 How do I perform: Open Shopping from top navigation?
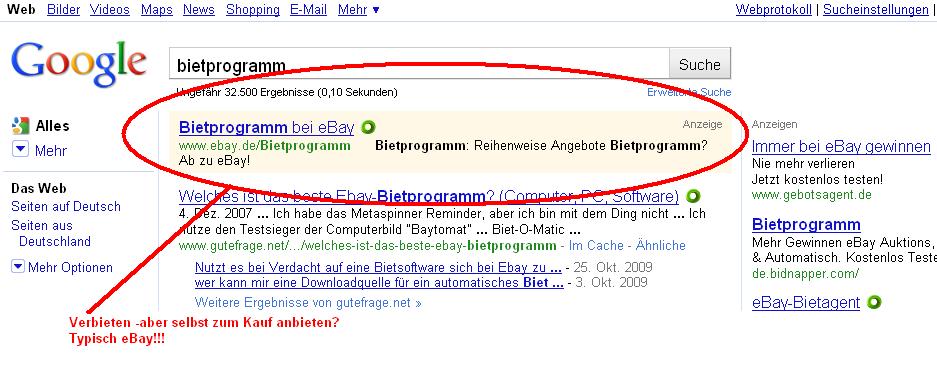tap(253, 10)
